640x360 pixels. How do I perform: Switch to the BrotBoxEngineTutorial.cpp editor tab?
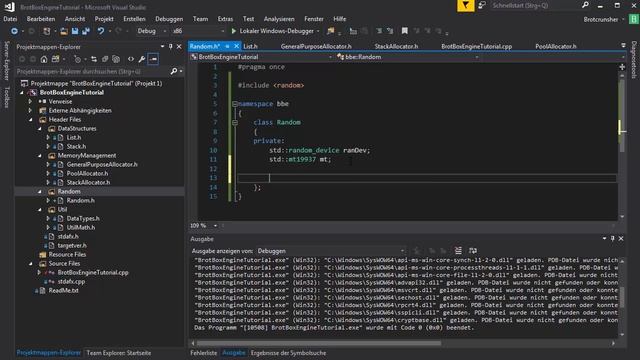[476, 47]
